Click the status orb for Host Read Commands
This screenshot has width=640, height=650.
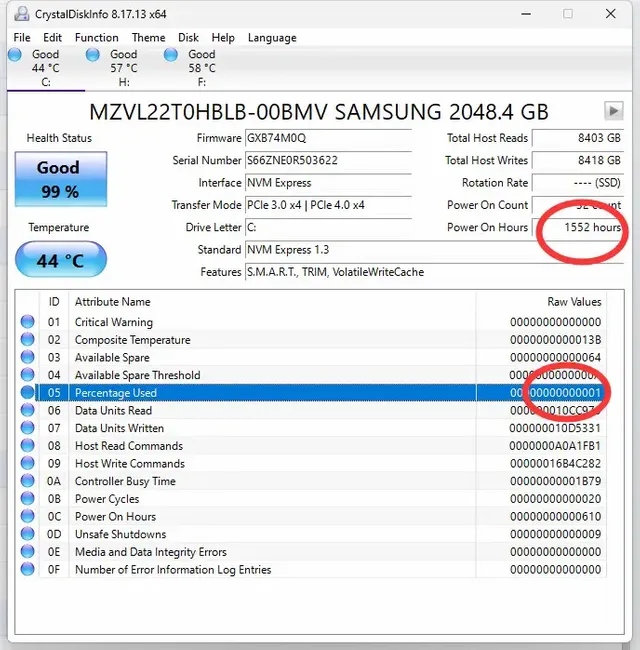pos(27,446)
